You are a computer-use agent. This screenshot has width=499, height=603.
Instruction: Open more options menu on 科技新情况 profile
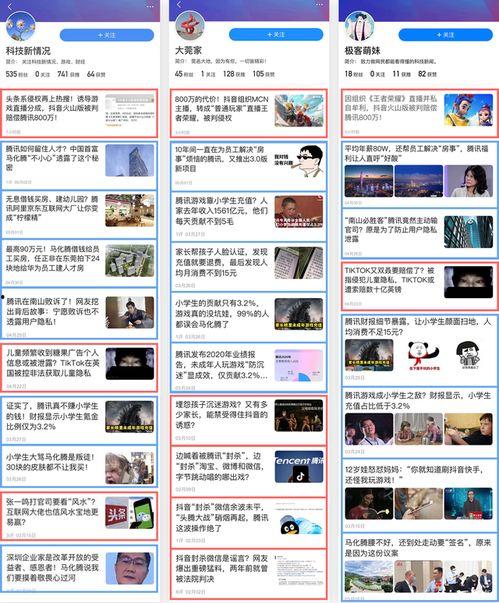(150, 6)
